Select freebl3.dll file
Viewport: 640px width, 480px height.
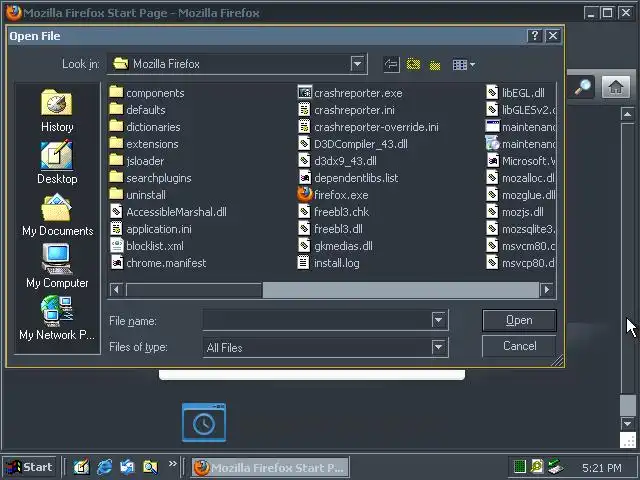(330, 229)
